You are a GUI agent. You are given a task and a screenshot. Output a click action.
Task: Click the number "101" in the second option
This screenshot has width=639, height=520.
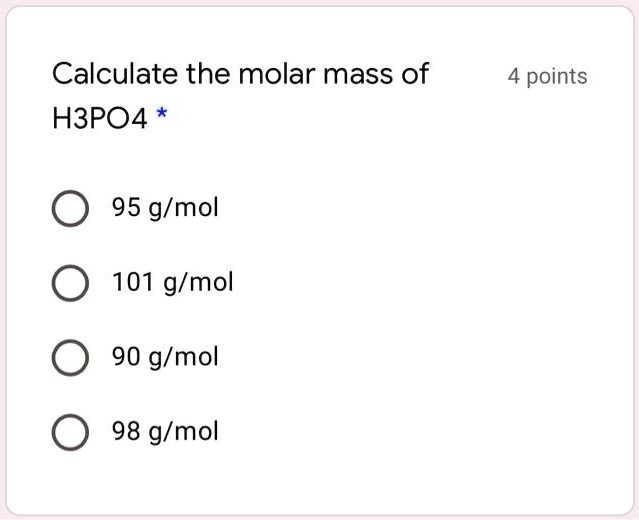[130, 283]
